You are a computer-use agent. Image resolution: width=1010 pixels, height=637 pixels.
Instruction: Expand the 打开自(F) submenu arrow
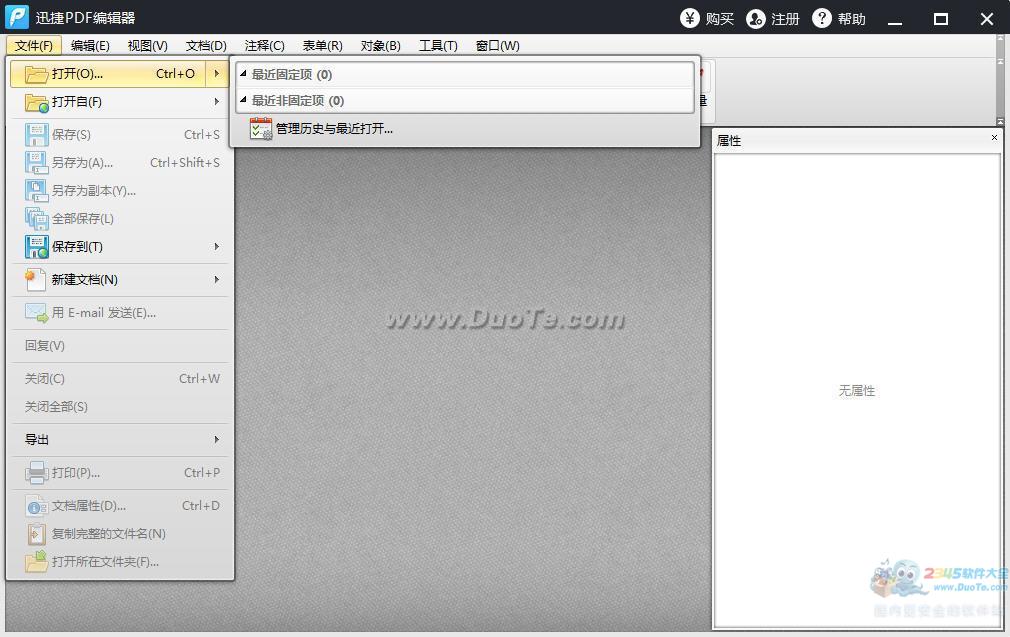point(217,102)
